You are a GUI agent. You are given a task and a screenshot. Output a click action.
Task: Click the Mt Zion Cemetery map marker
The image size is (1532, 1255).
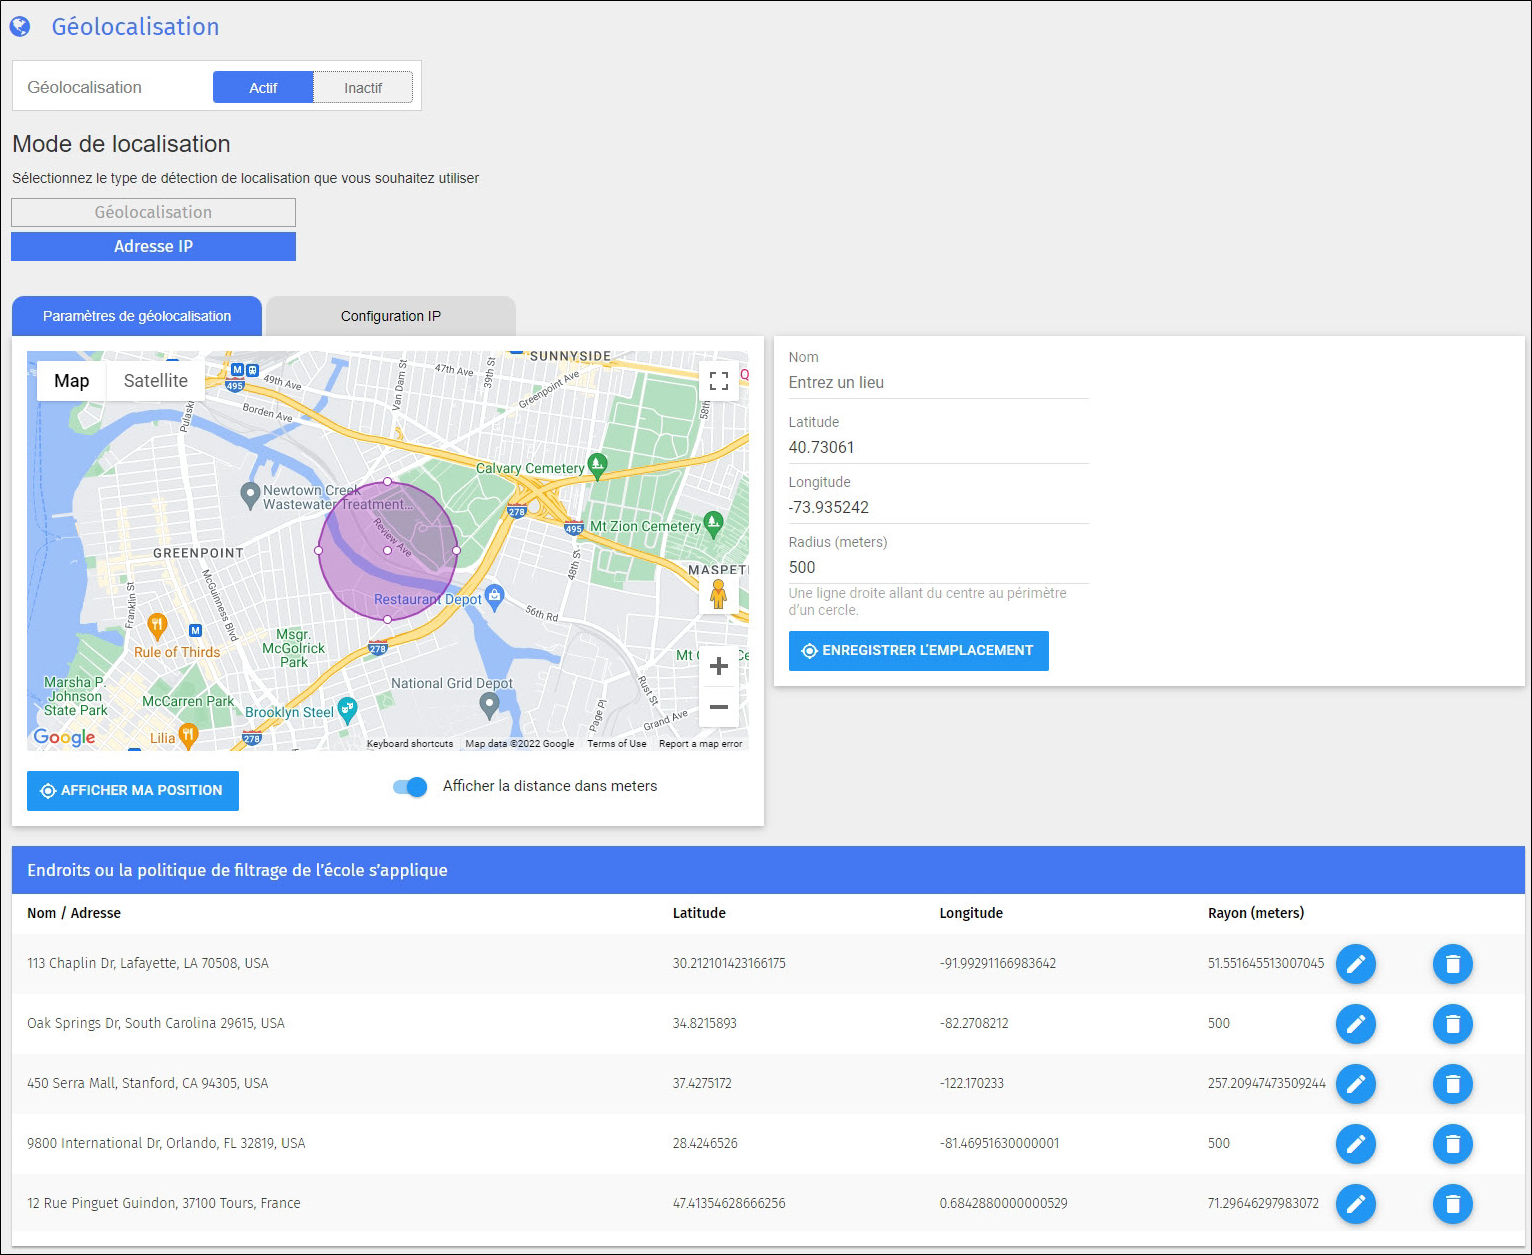(x=713, y=522)
